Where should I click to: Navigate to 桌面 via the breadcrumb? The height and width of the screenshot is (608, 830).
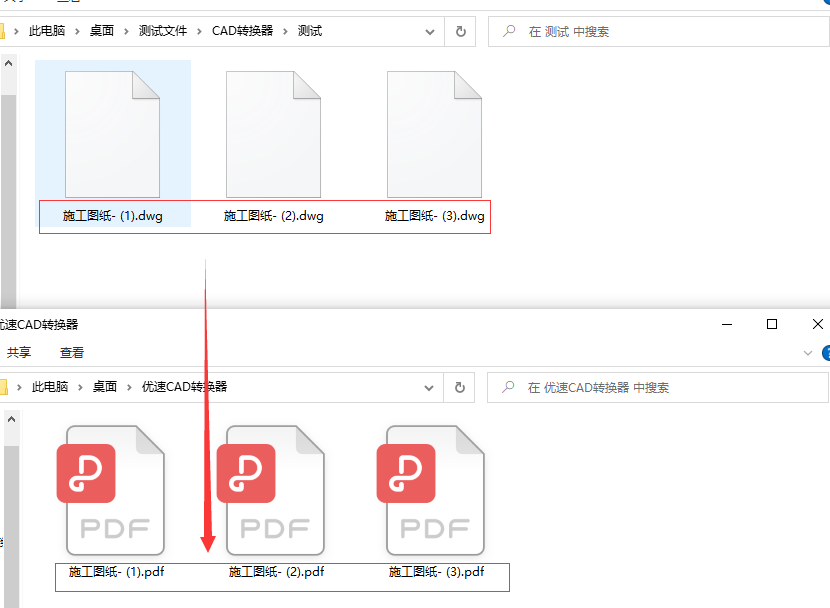[x=103, y=31]
